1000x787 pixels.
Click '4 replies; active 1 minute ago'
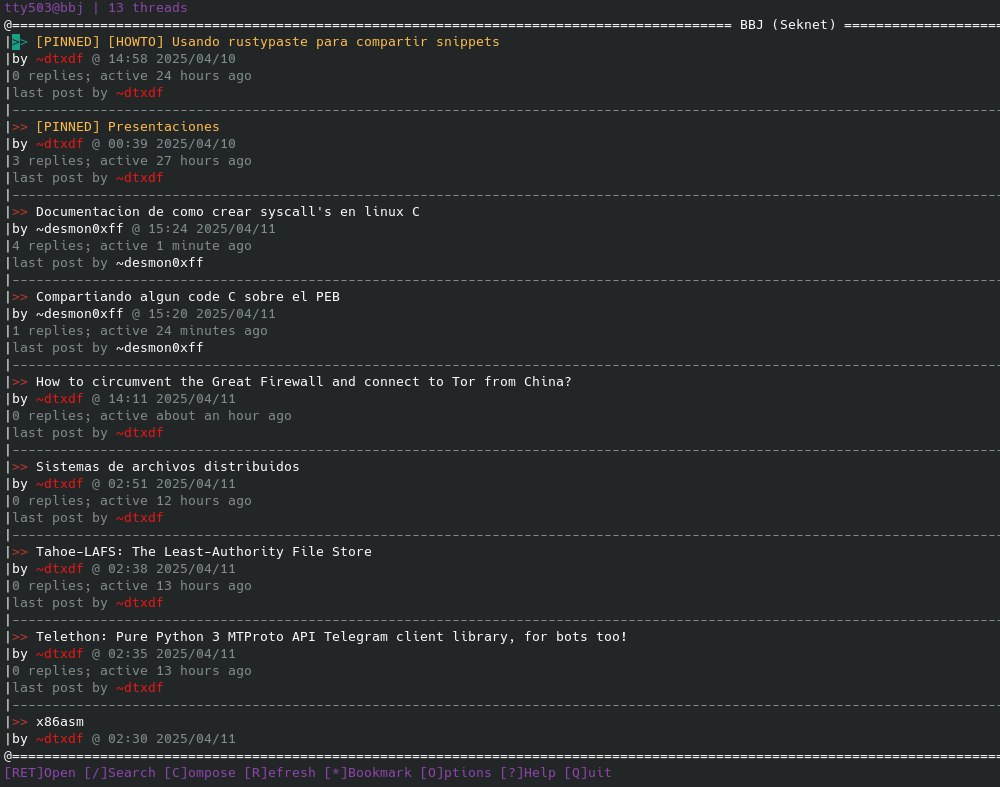[x=132, y=246]
